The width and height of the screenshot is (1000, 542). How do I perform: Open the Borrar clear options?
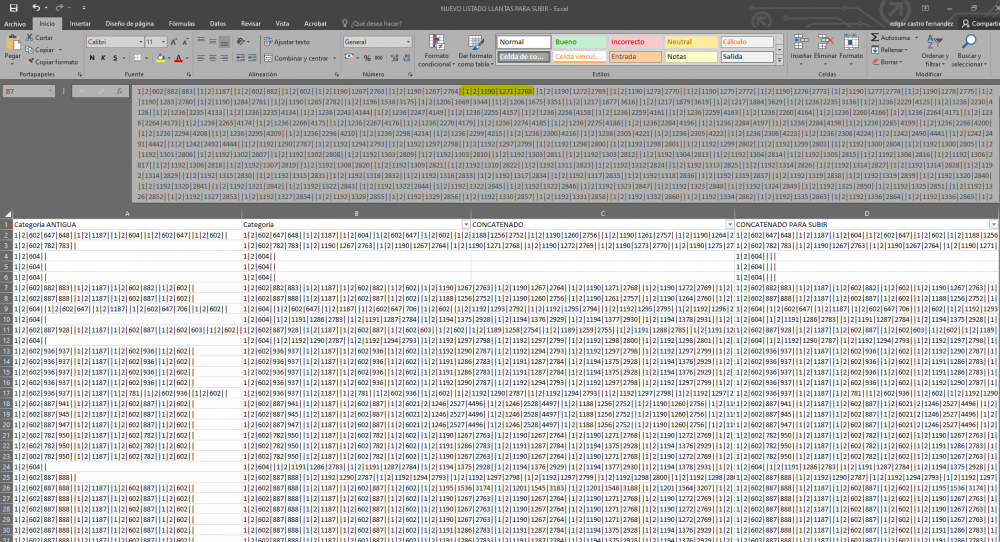(x=886, y=62)
